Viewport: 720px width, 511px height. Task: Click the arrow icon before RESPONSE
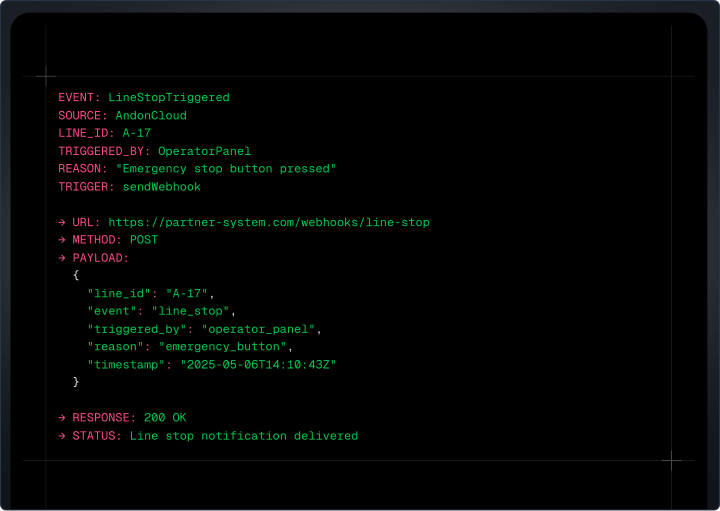[62, 418]
